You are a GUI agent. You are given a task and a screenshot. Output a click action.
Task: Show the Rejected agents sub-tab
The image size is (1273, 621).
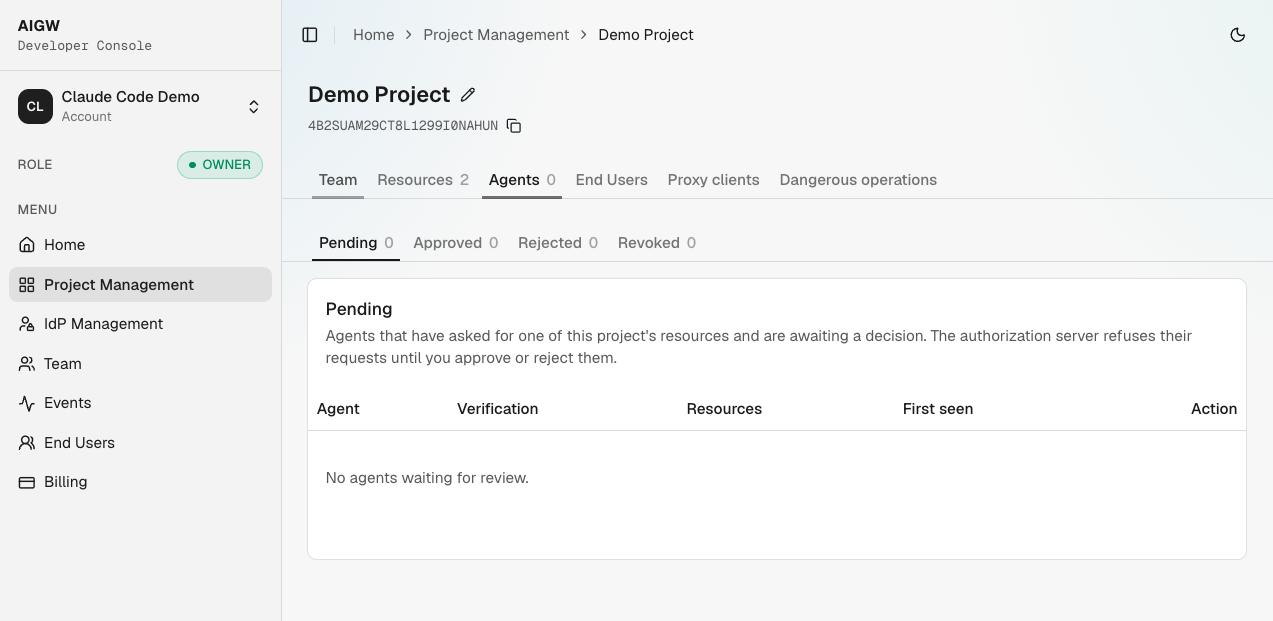pos(558,243)
